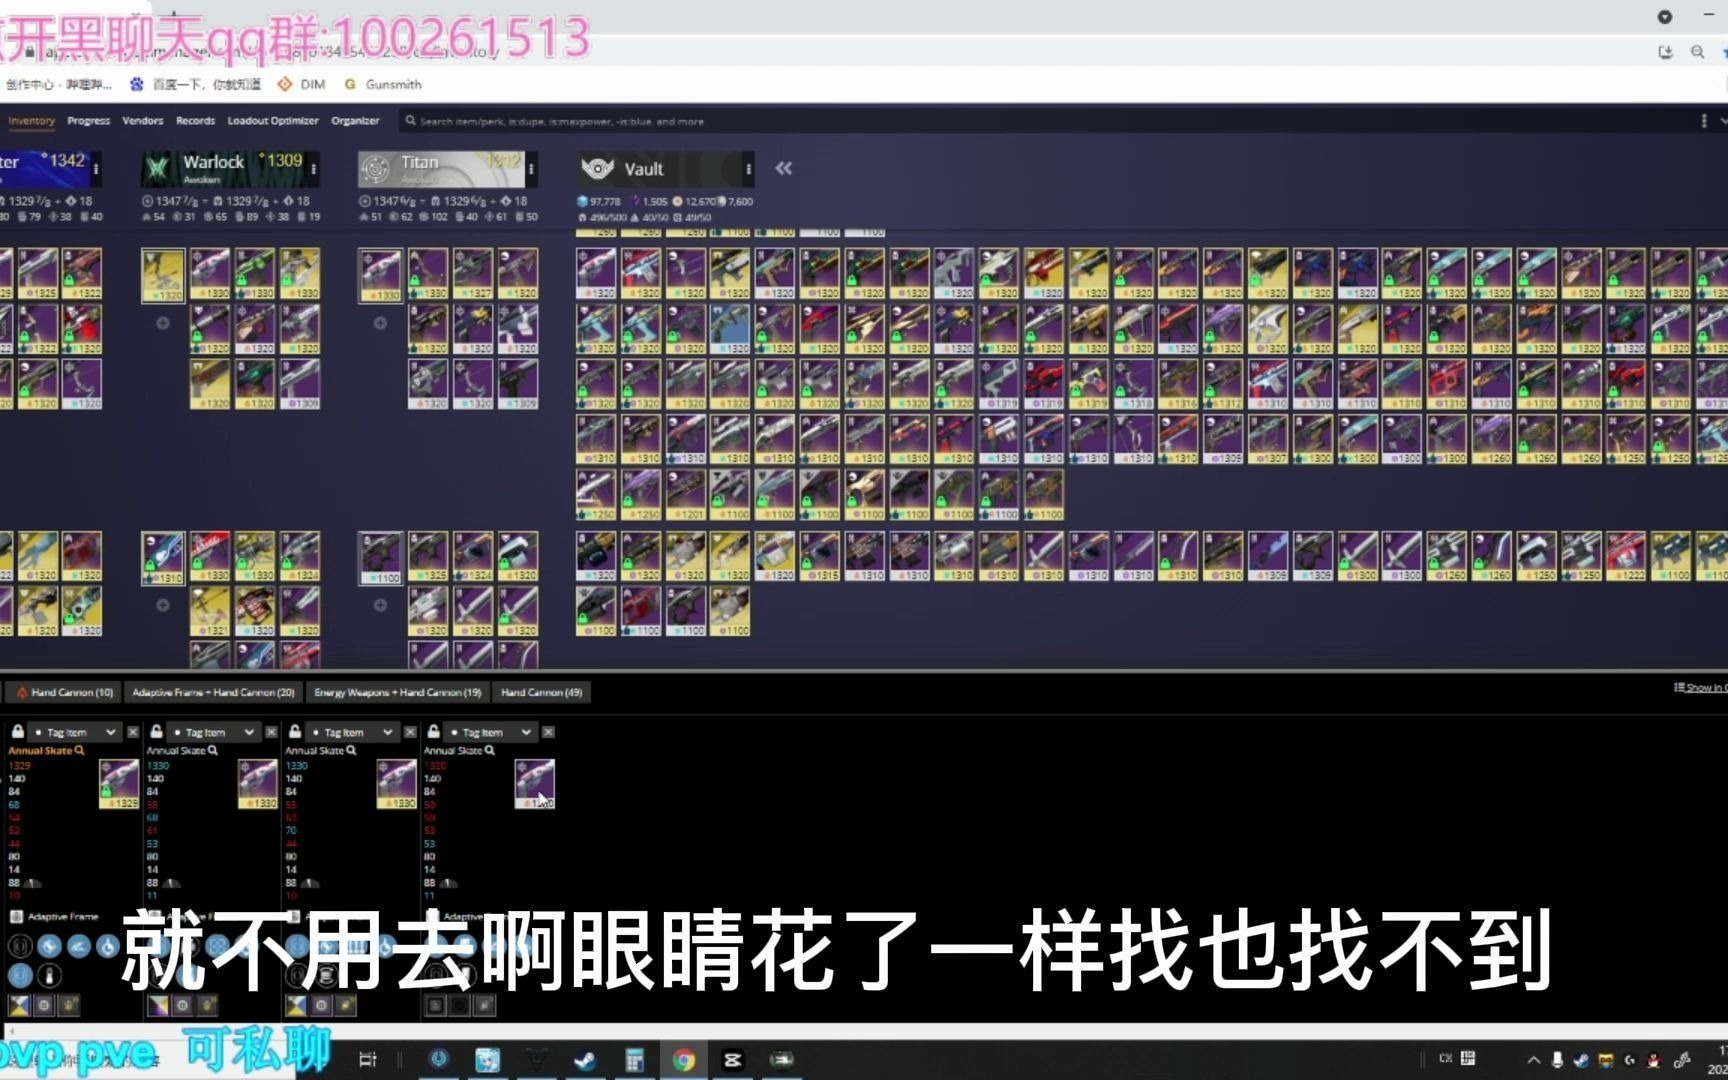Add item with plus under Titan power slot

[380, 605]
